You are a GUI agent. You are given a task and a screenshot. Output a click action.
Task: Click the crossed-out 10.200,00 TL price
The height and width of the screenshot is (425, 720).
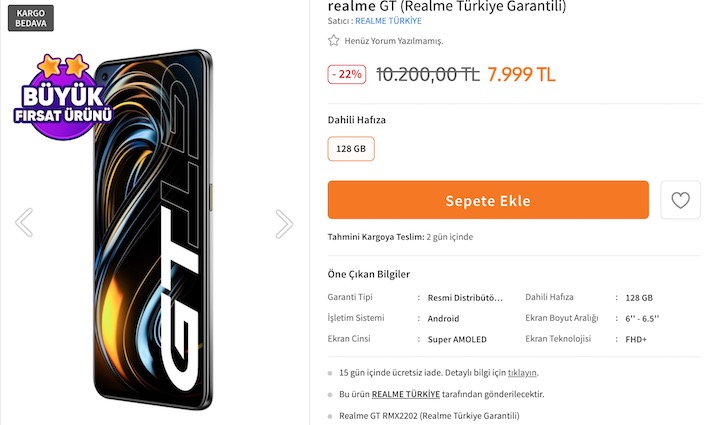[x=427, y=74]
